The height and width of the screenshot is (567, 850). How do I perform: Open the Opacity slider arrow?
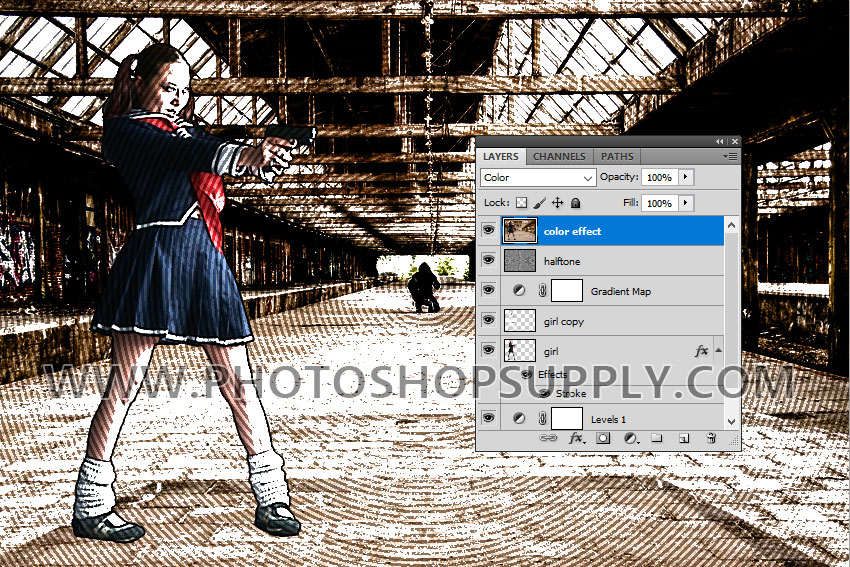point(686,177)
